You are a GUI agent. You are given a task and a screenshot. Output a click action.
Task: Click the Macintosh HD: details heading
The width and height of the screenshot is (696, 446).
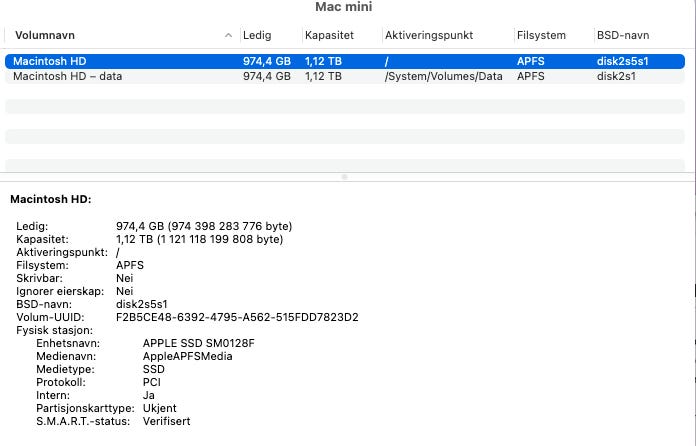(x=51, y=199)
